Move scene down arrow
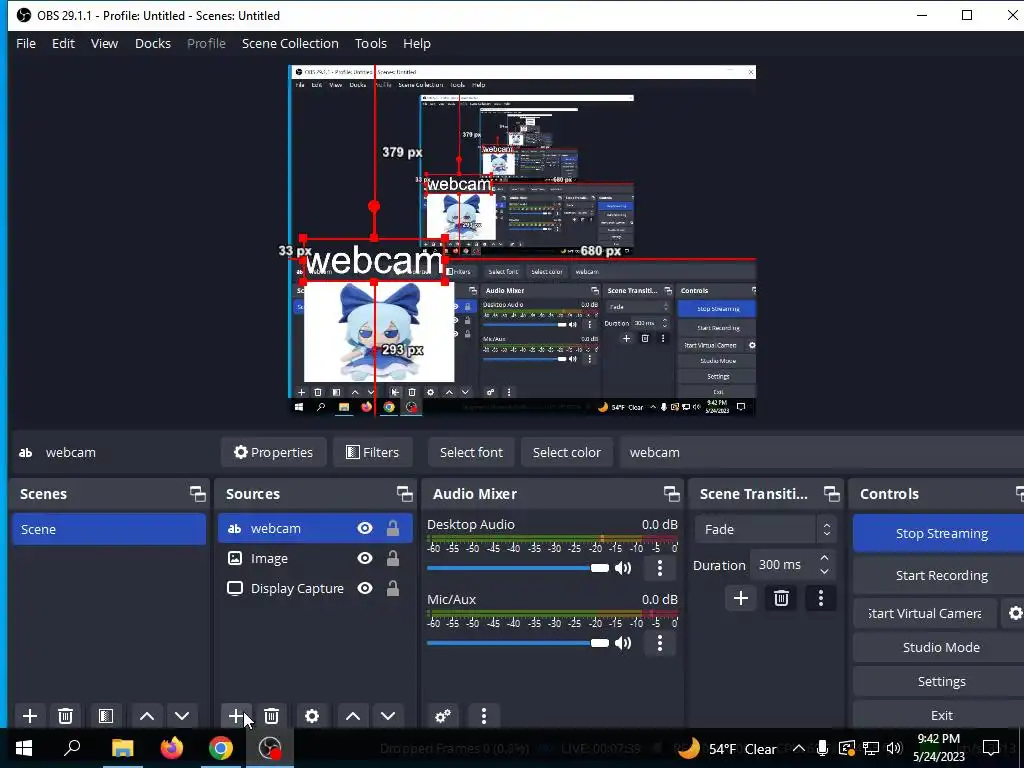1024x768 pixels. coord(182,716)
